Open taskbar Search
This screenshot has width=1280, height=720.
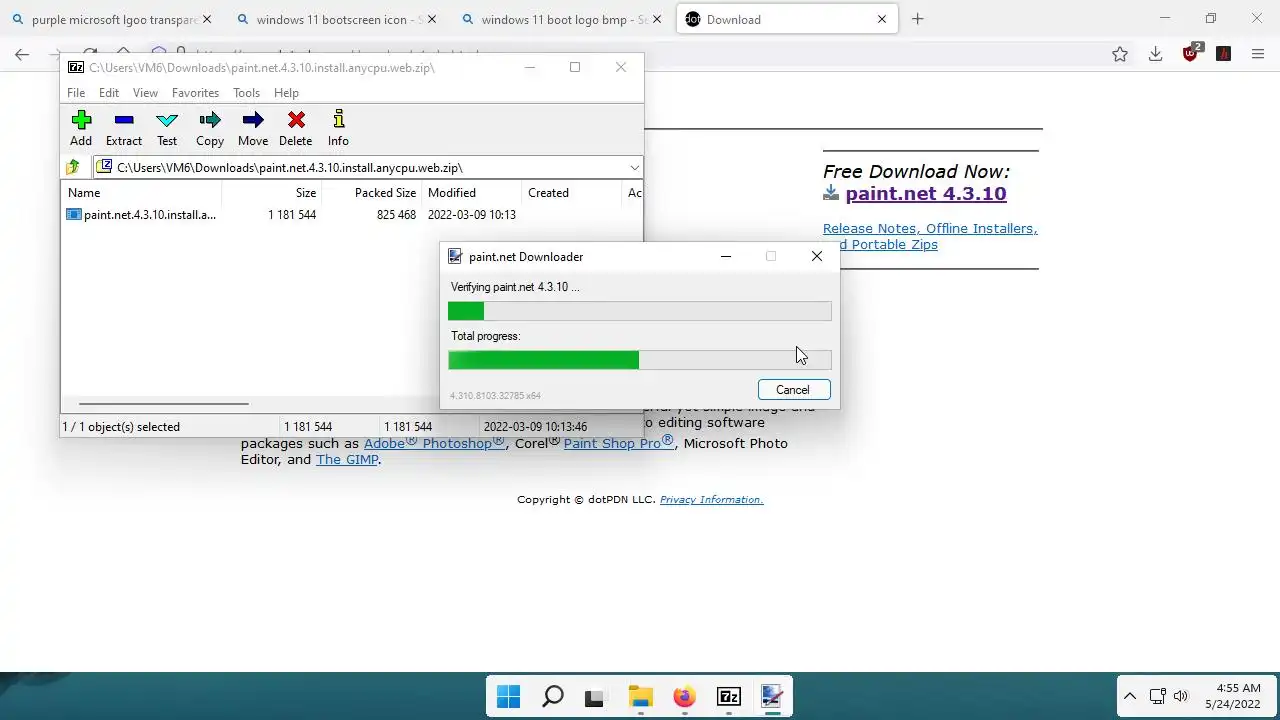[x=552, y=697]
